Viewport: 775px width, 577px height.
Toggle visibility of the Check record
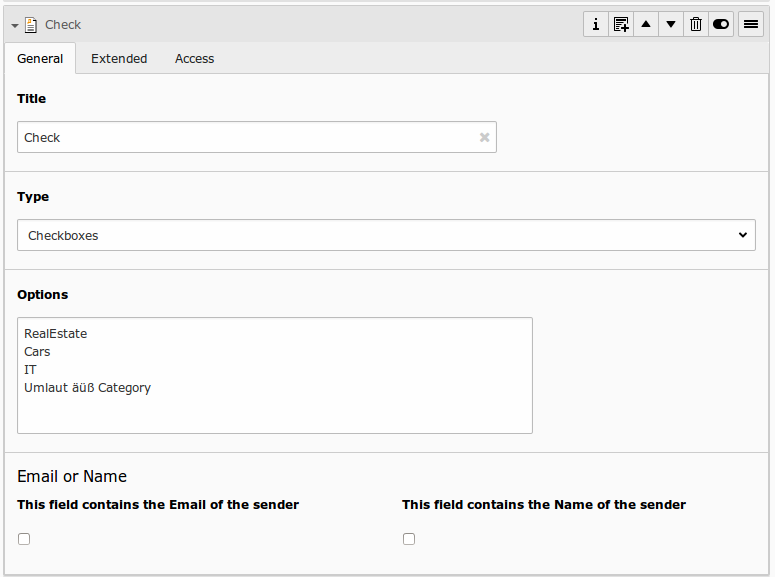point(721,25)
